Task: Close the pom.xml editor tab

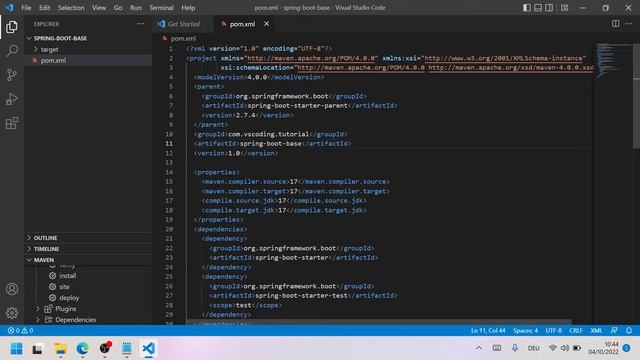Action: (267, 24)
